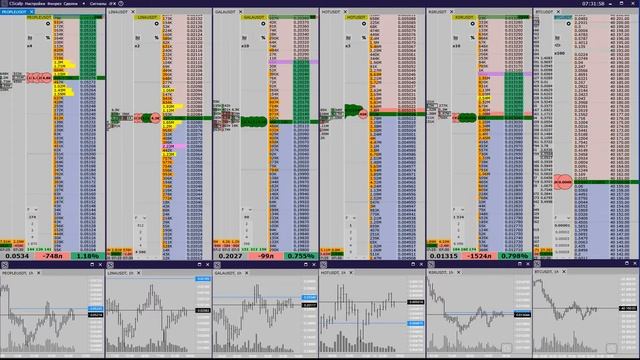Screen dimensions: 640x360
Task: Click the -1524п value under KSMUSDT
Action: pyautogui.click(x=479, y=256)
